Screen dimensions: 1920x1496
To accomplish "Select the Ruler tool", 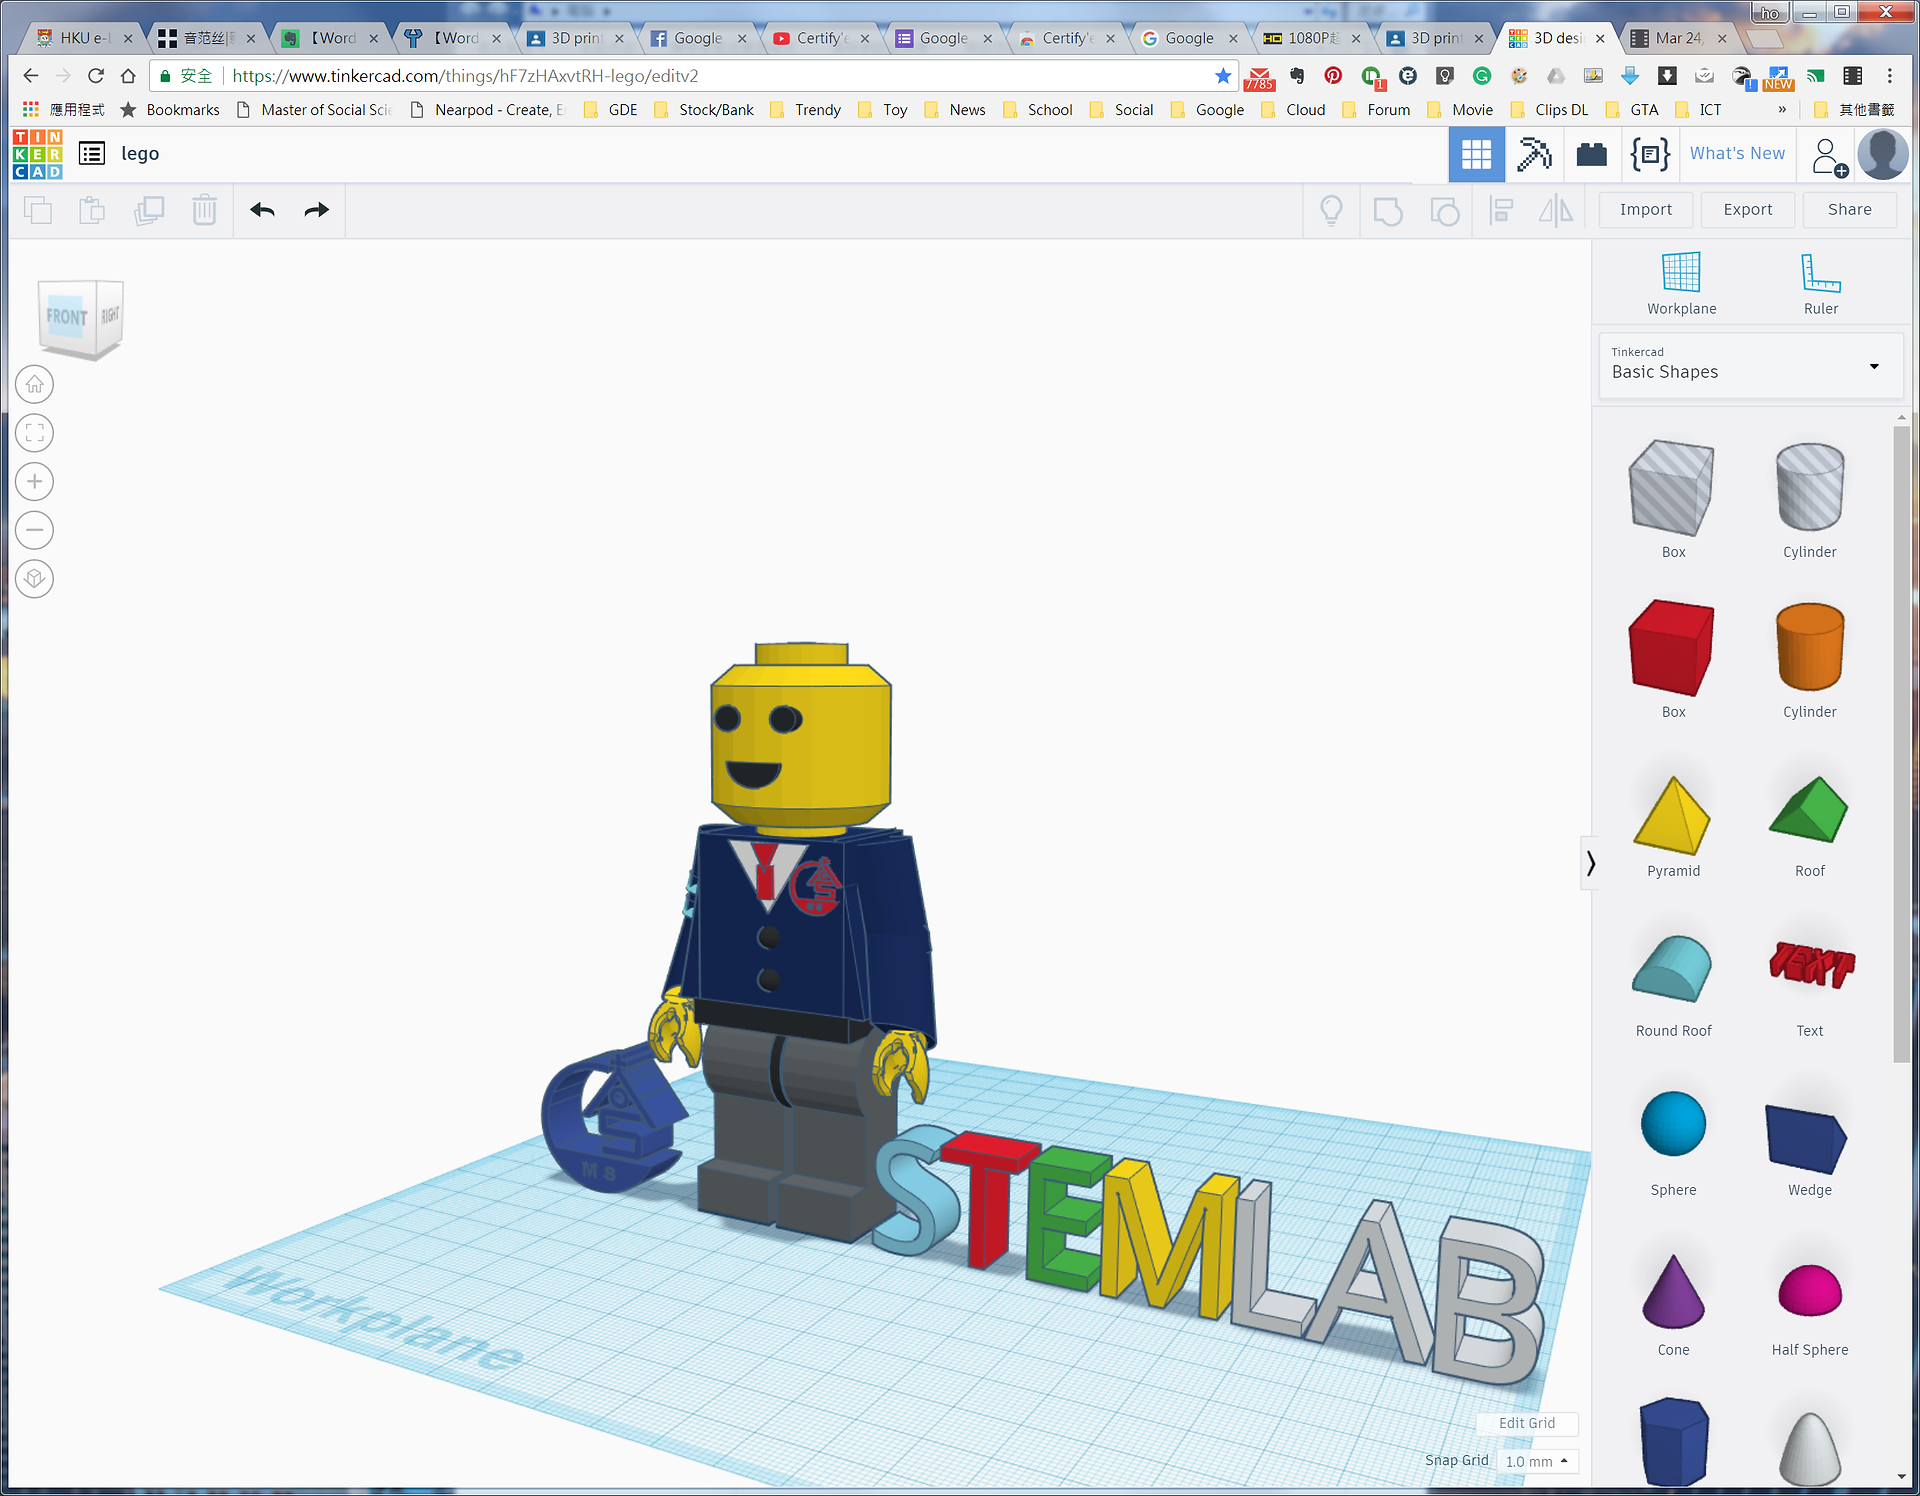I will (x=1820, y=284).
